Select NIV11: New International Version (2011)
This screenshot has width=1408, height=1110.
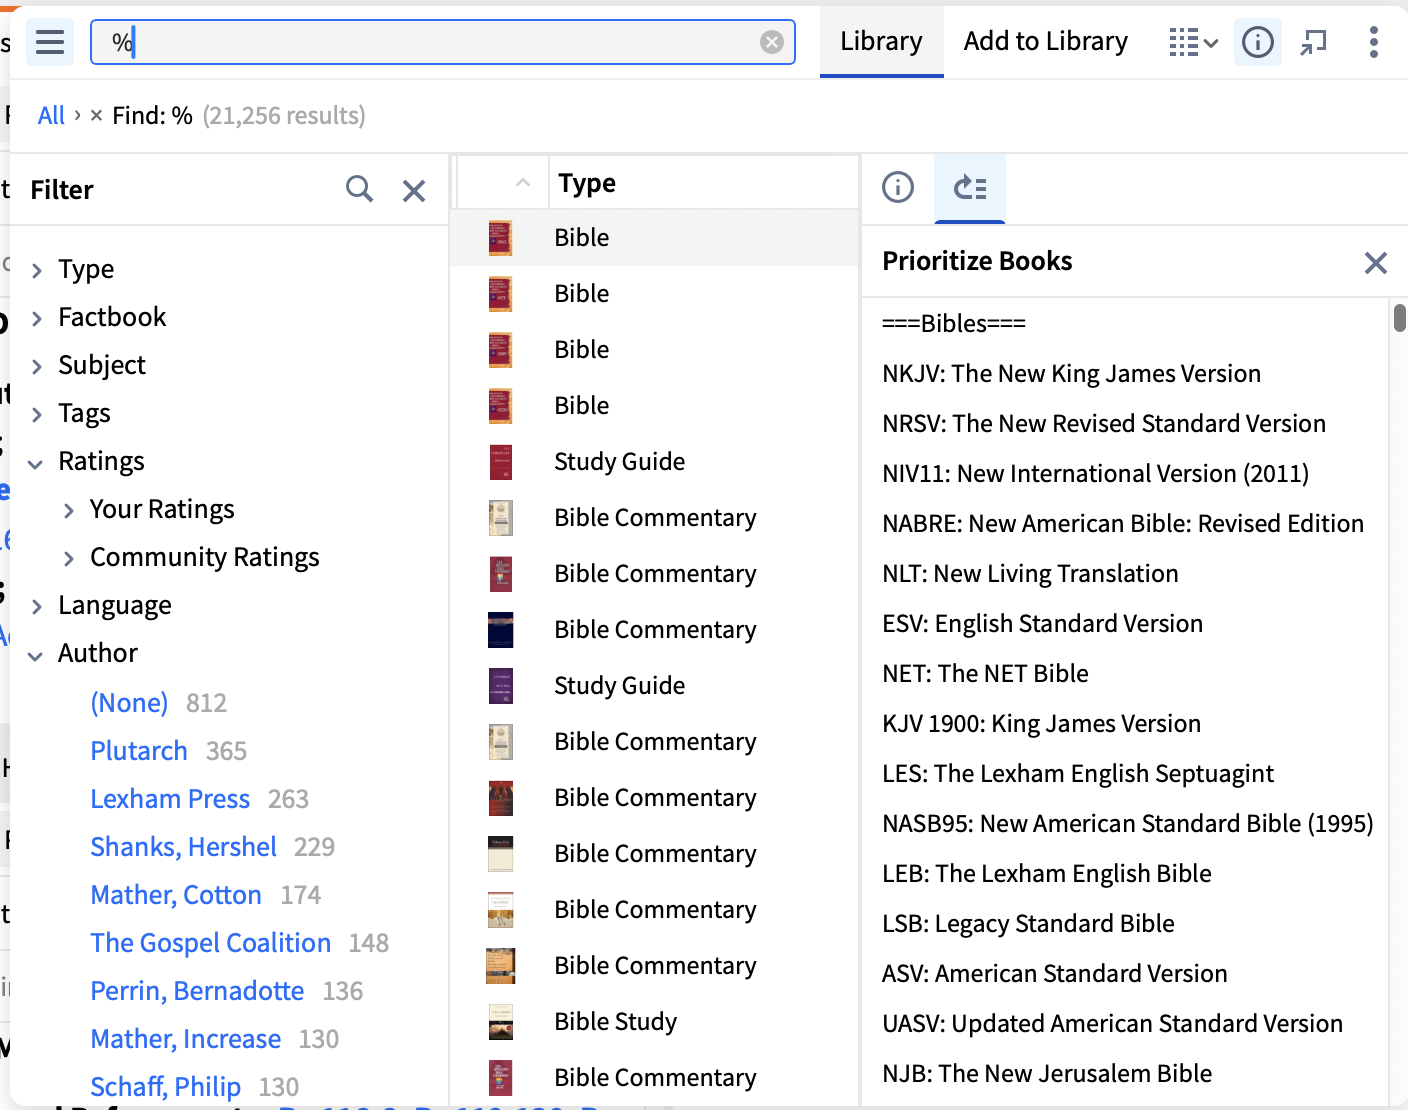[x=1095, y=474]
